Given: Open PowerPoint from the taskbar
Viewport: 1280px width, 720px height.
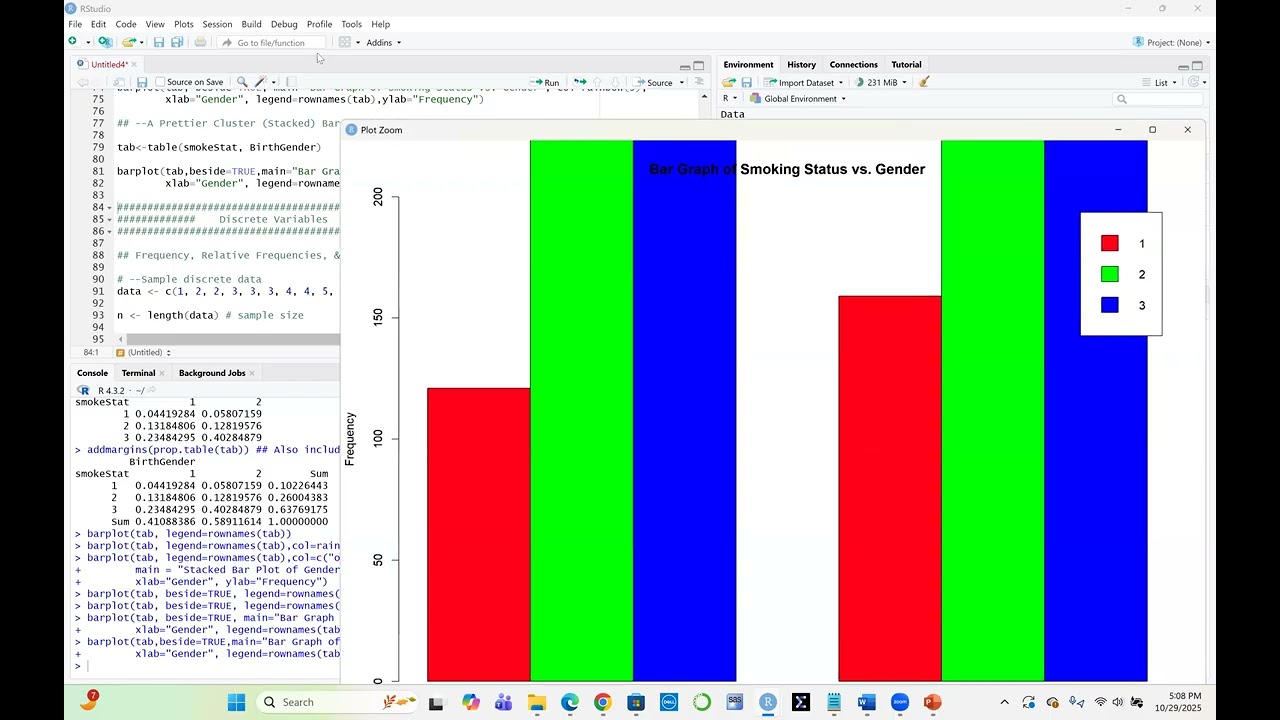Looking at the screenshot, I should (x=932, y=702).
